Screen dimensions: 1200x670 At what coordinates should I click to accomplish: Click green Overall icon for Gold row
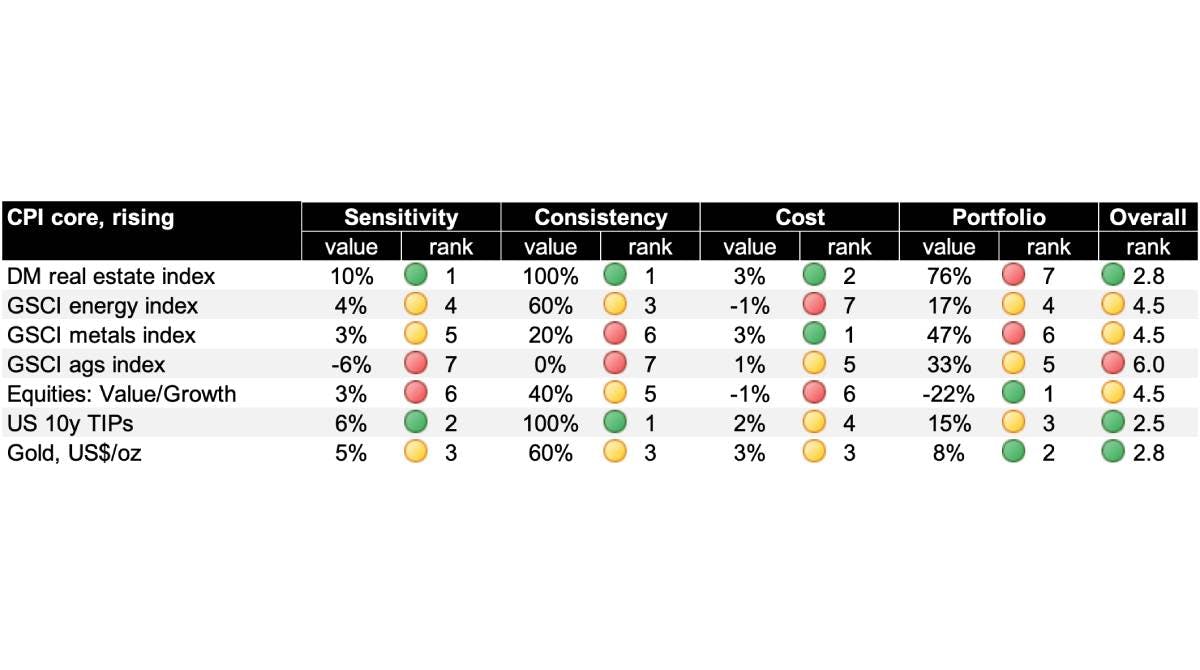coord(1115,453)
